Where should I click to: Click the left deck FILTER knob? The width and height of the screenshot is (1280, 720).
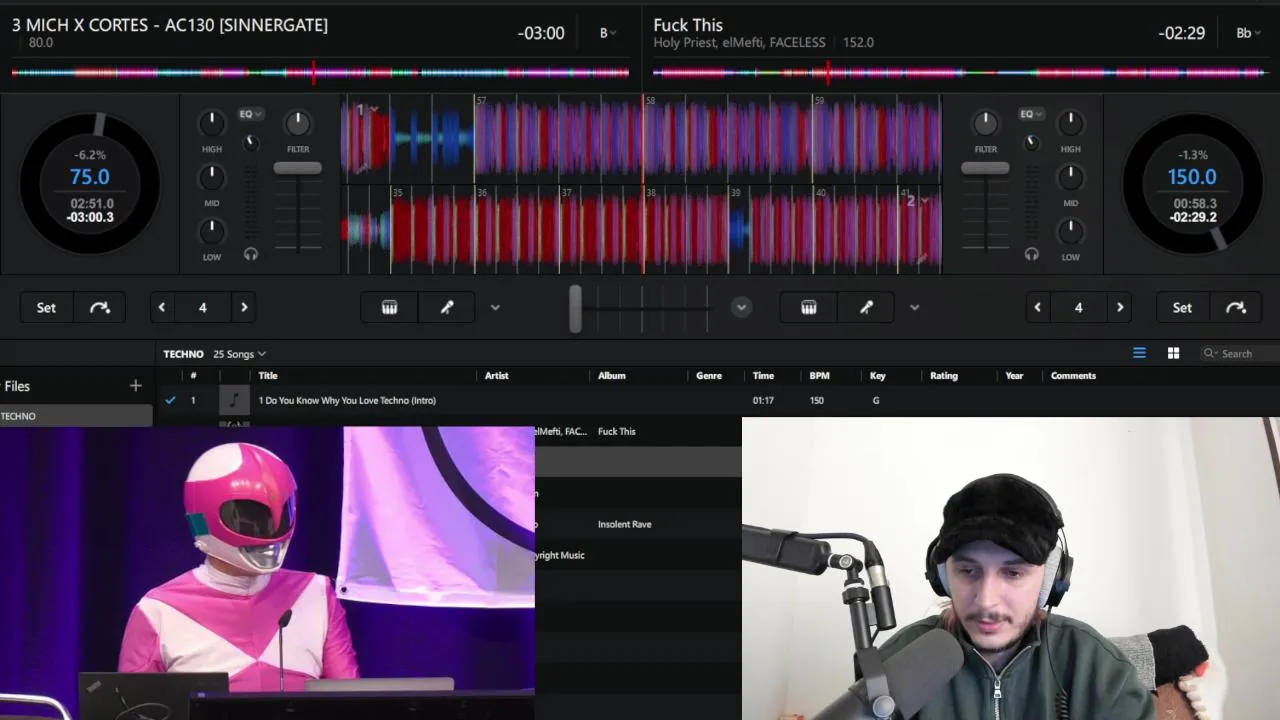point(297,123)
